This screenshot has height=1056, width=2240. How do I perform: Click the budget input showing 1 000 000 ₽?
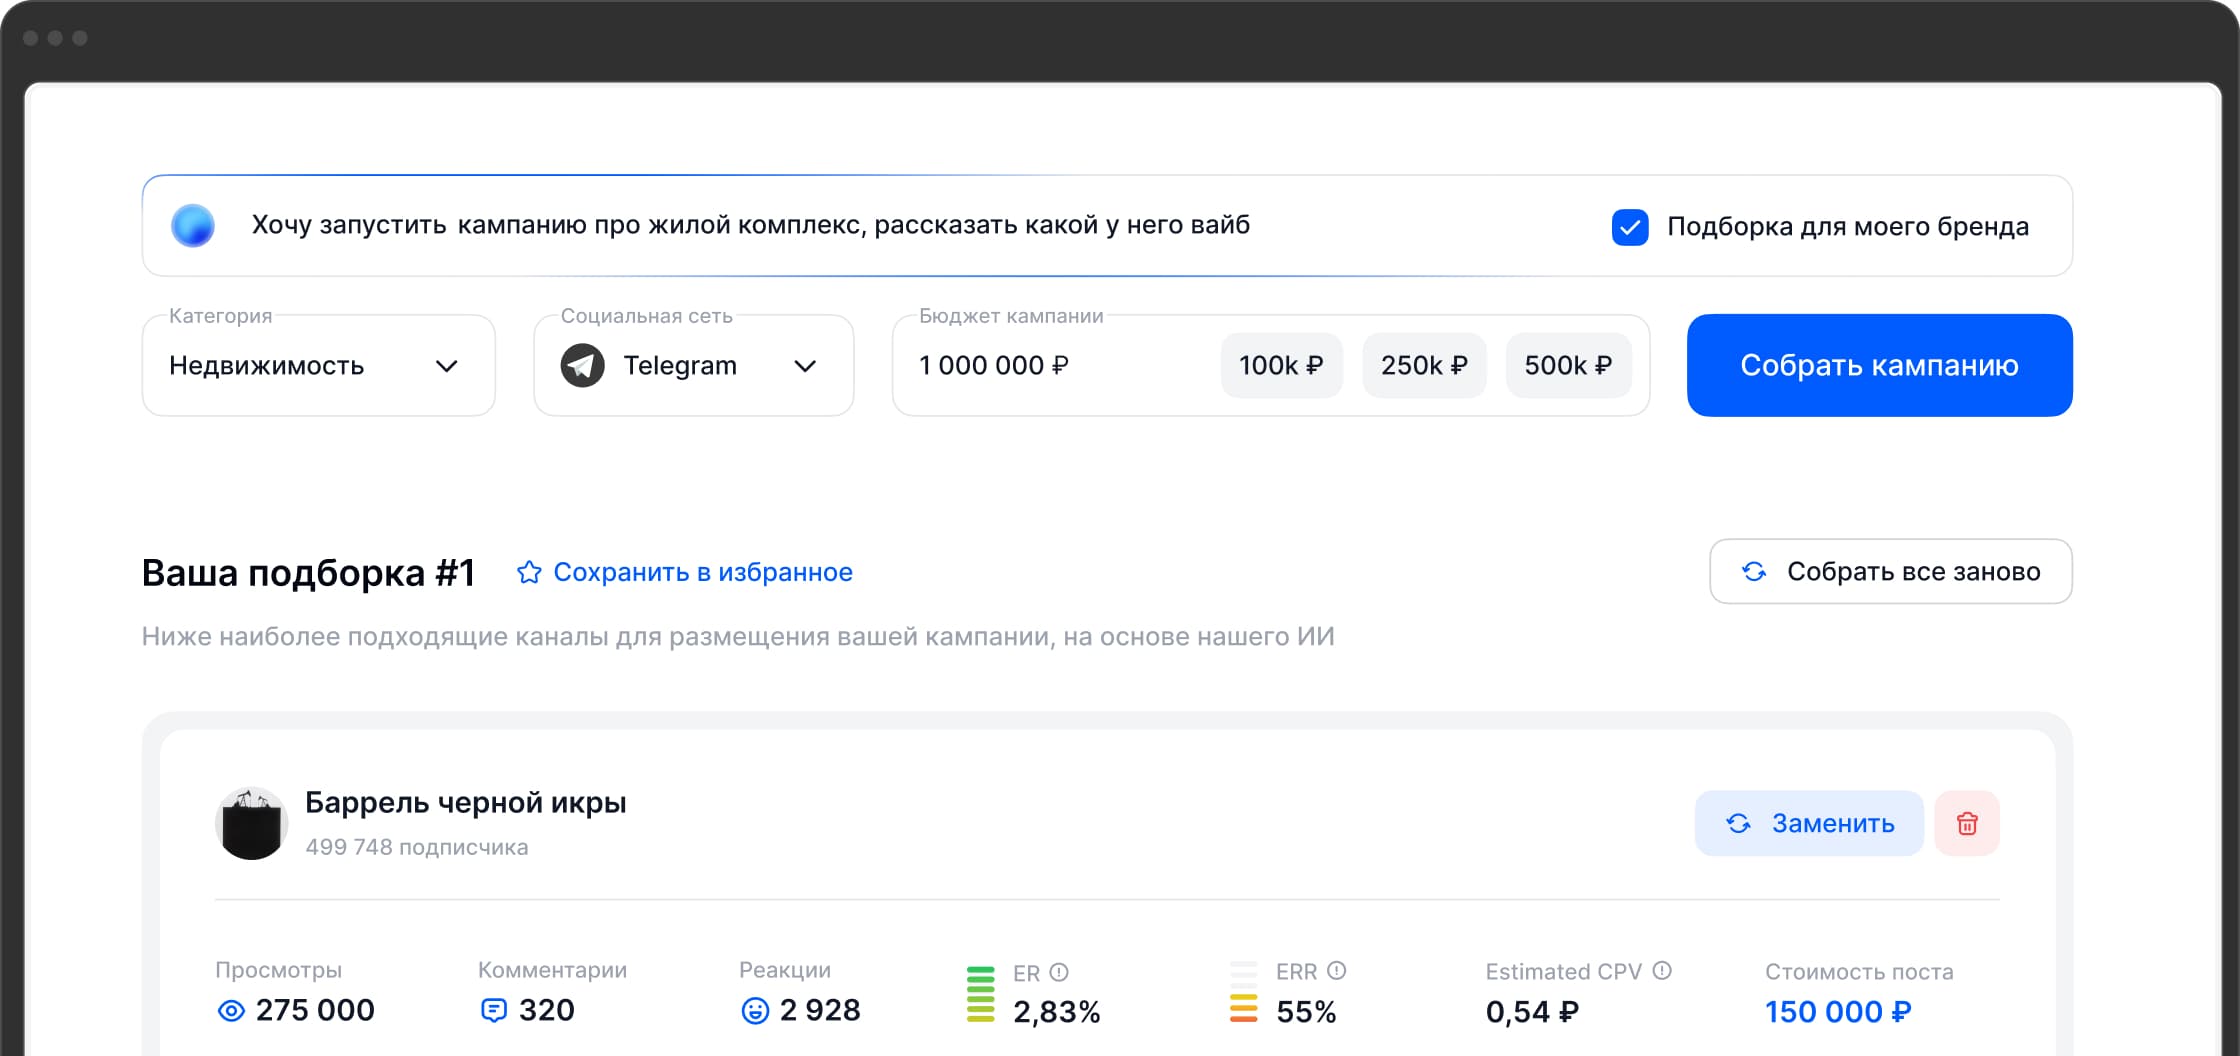pyautogui.click(x=994, y=365)
